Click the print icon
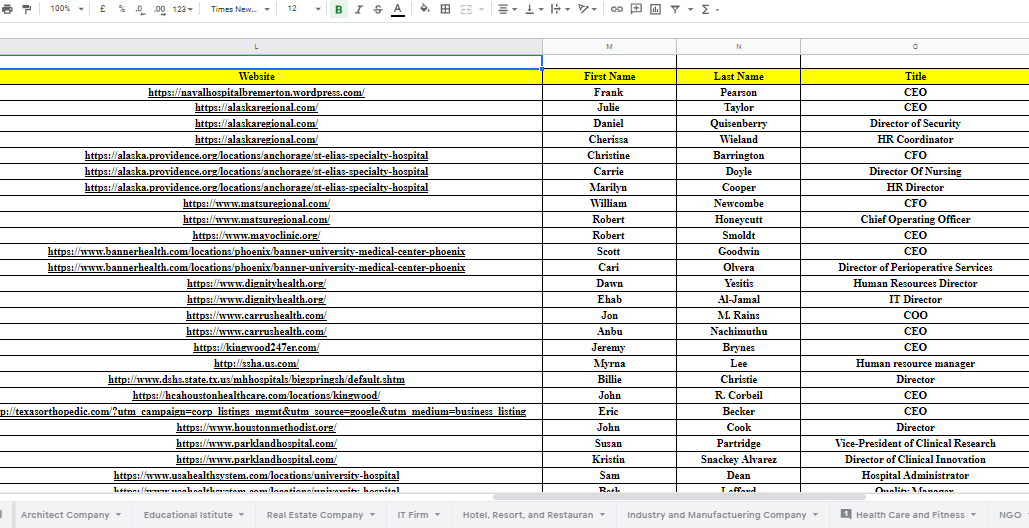 point(8,9)
